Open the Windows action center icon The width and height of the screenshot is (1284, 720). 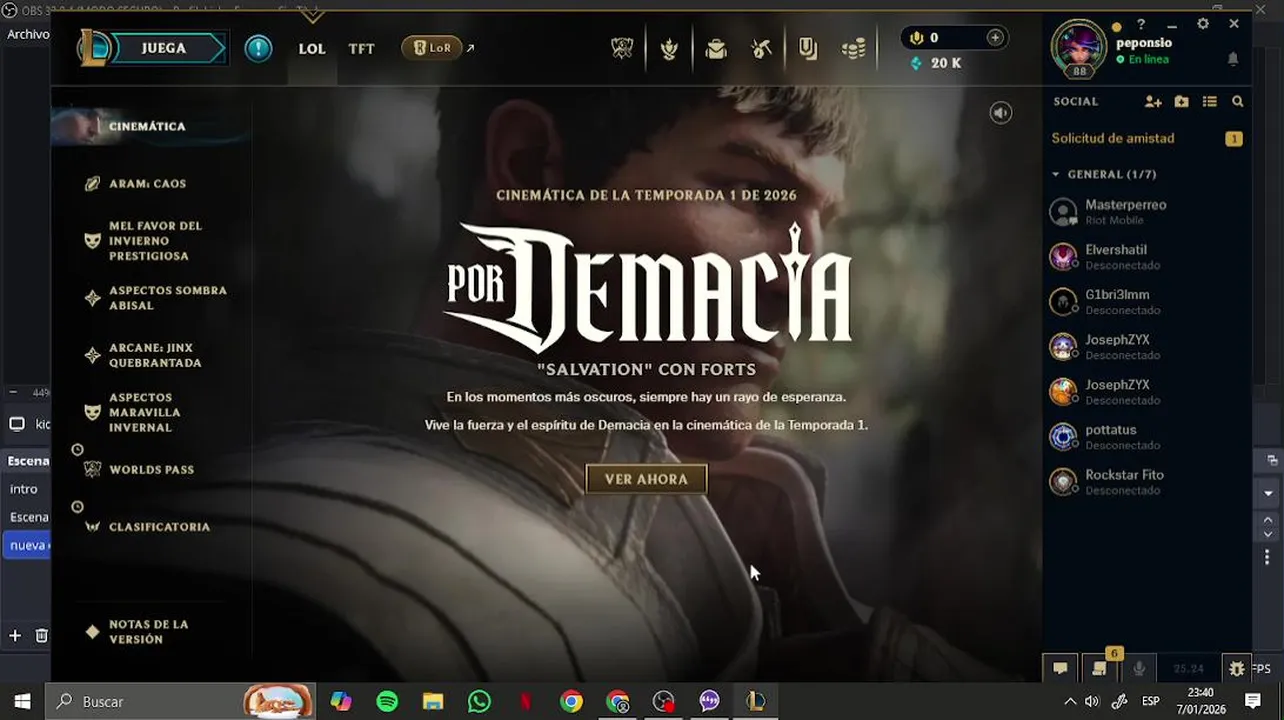1253,702
